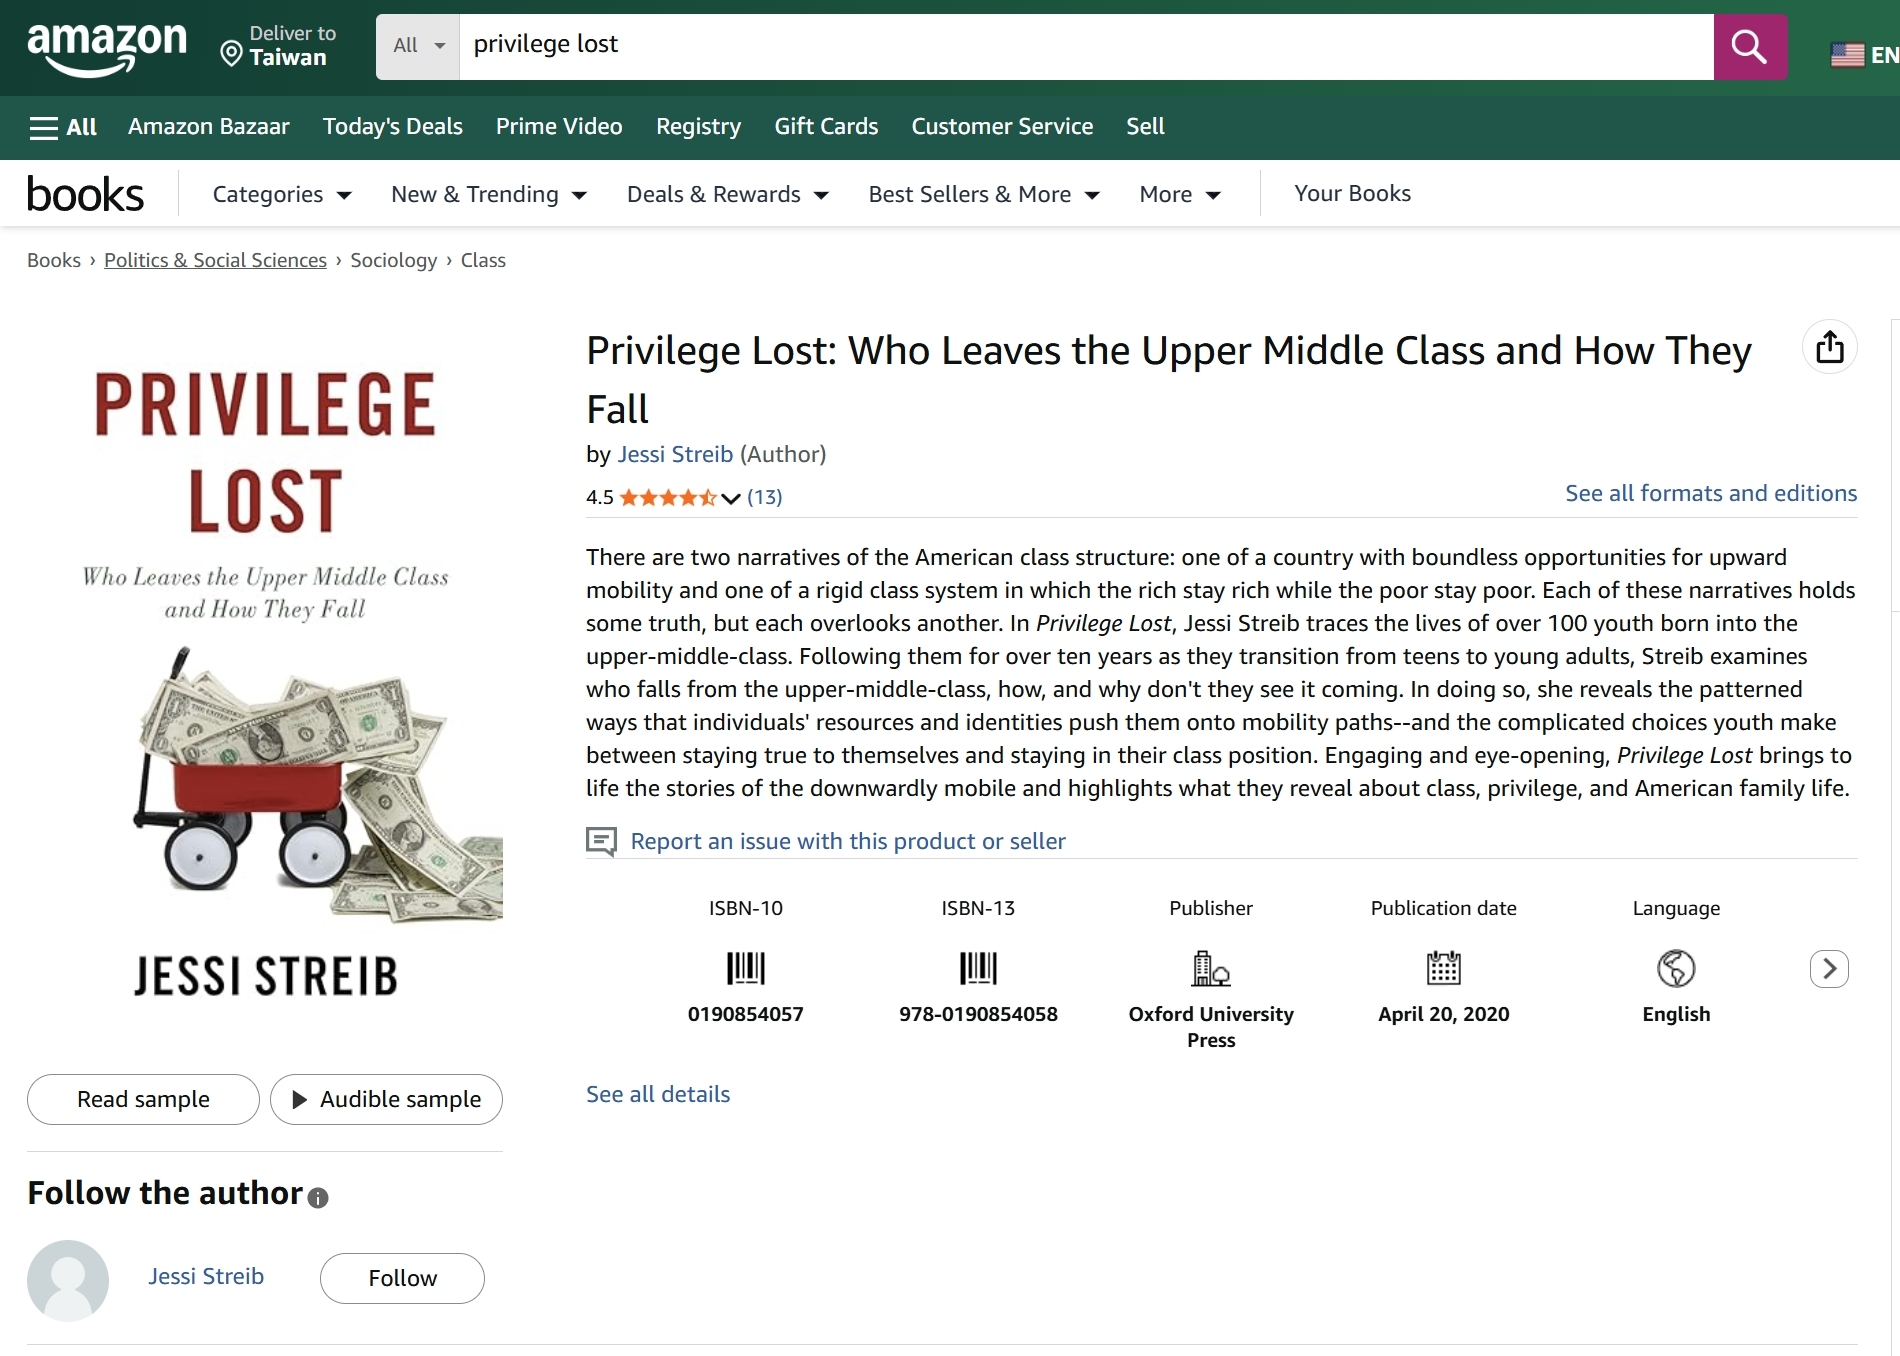This screenshot has height=1356, width=1900.
Task: Click the next arrow in product details
Action: click(1828, 968)
